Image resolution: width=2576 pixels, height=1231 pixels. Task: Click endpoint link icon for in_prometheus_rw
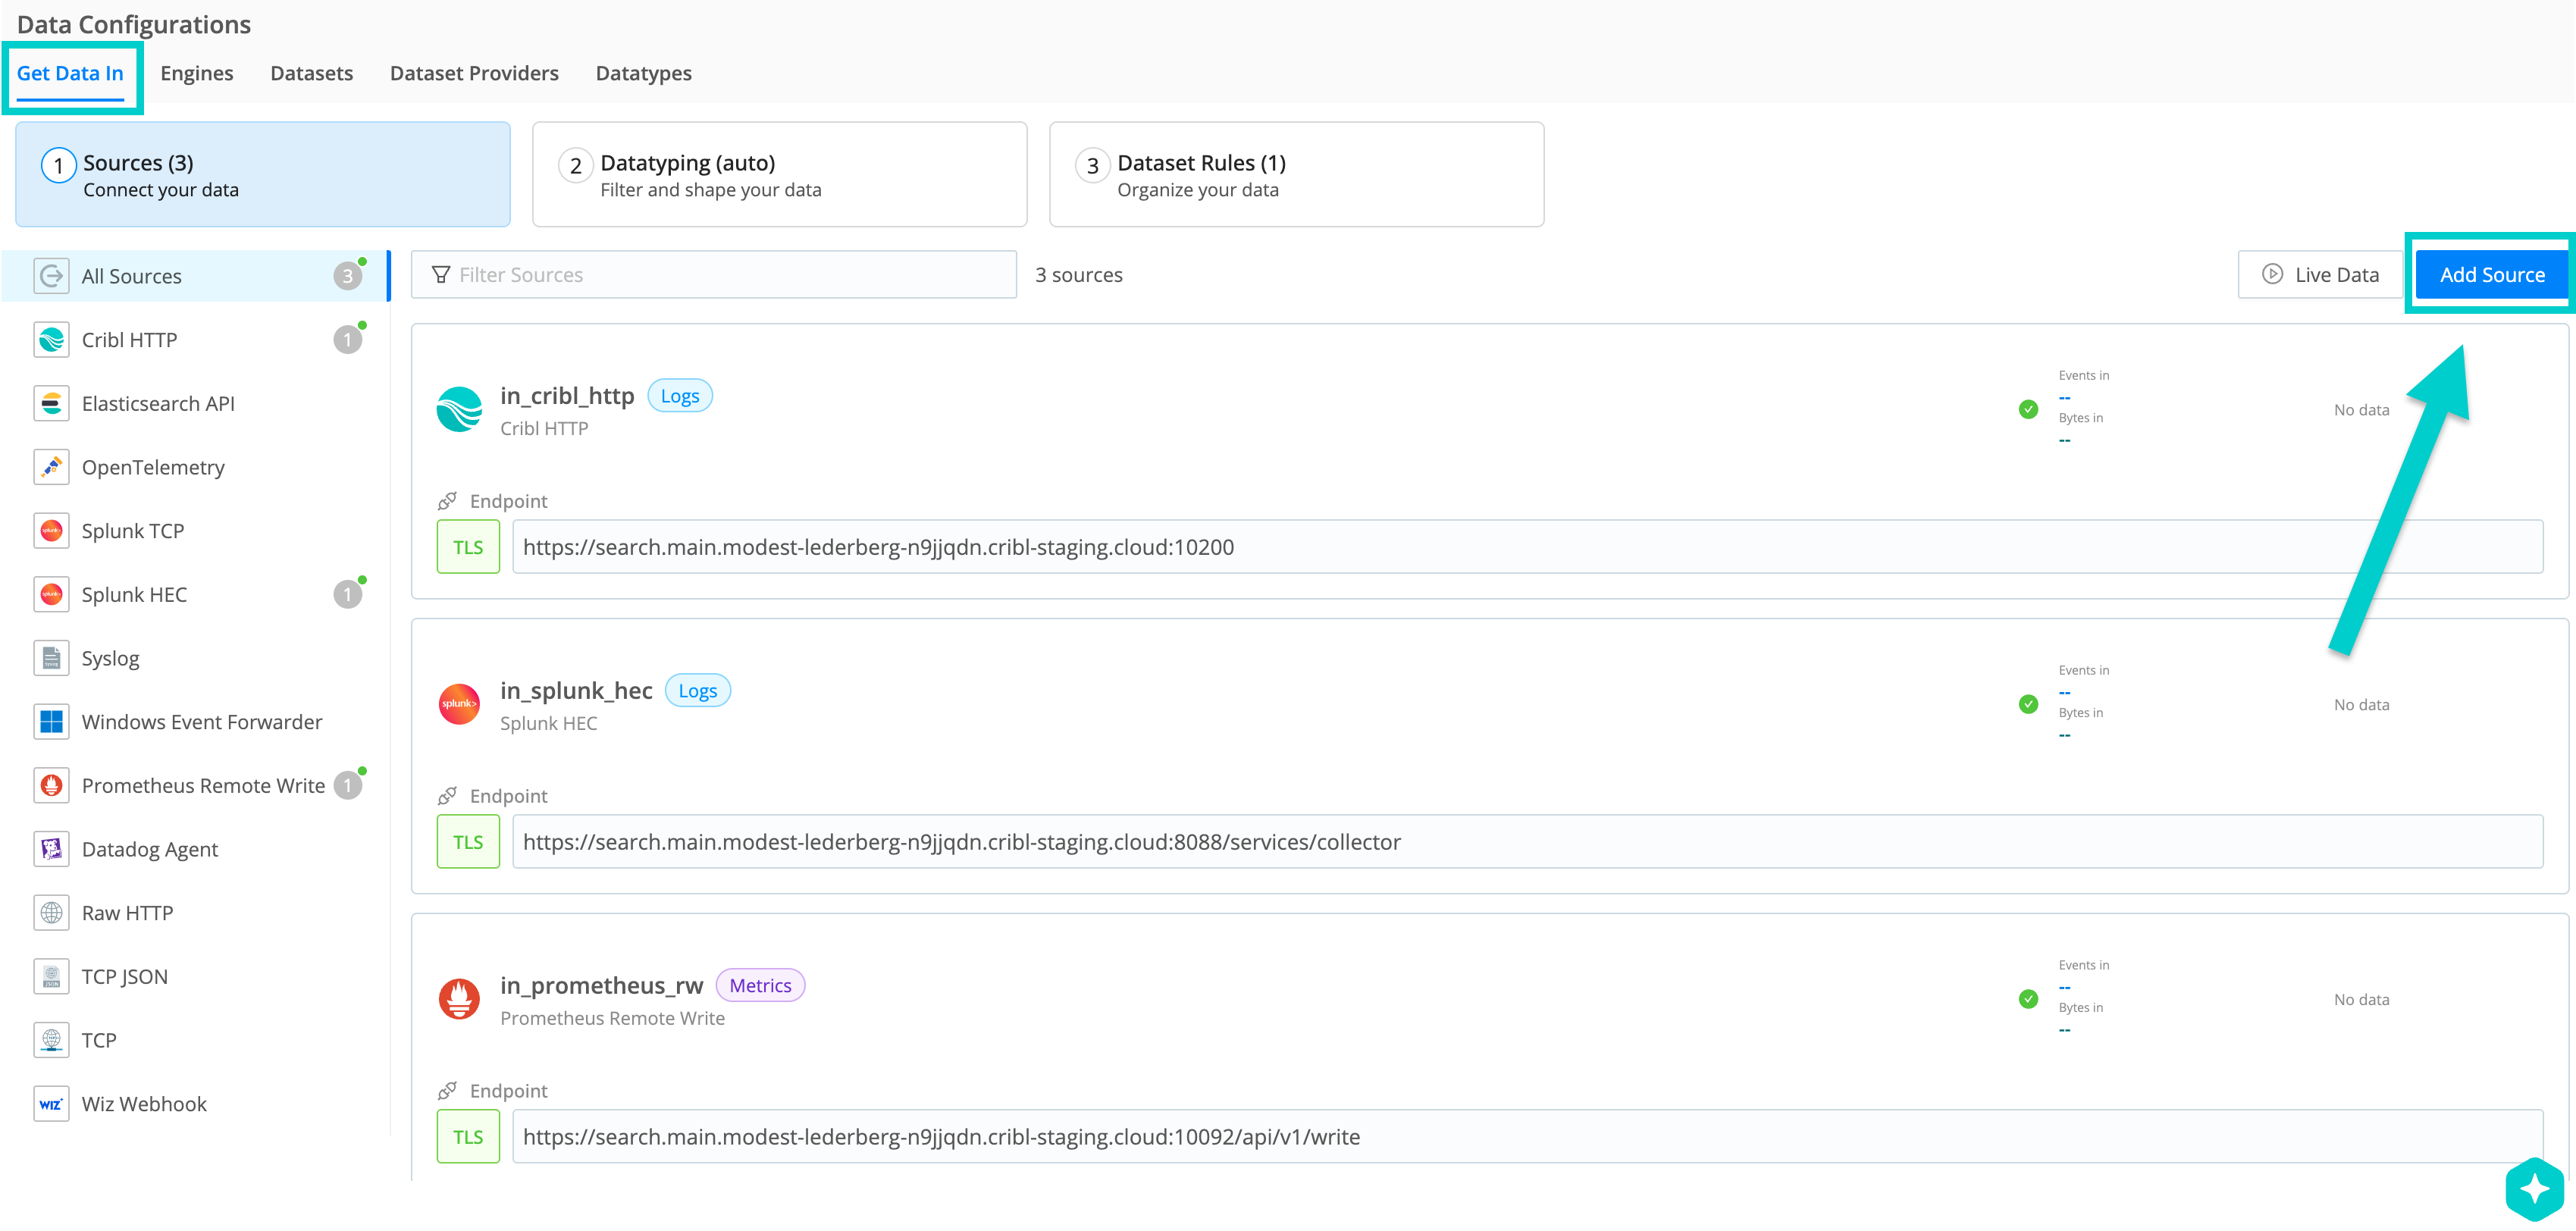pos(447,1091)
